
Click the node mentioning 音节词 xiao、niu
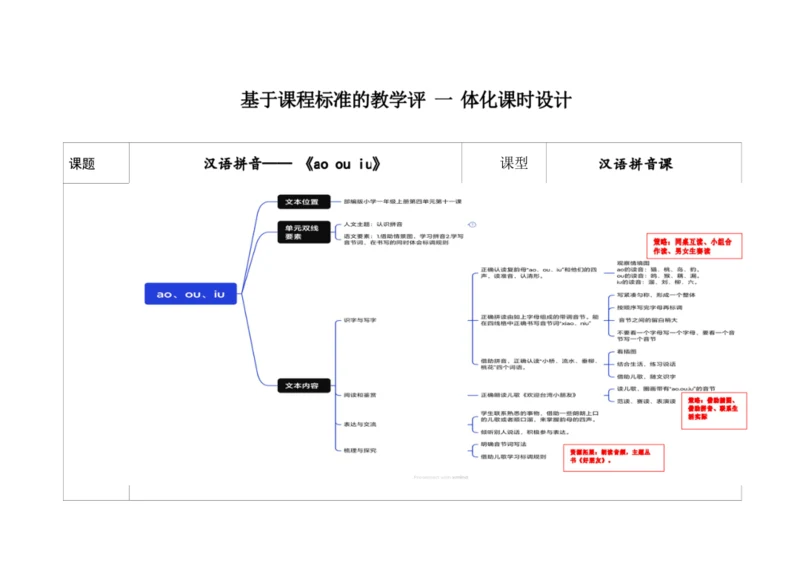pos(539,320)
